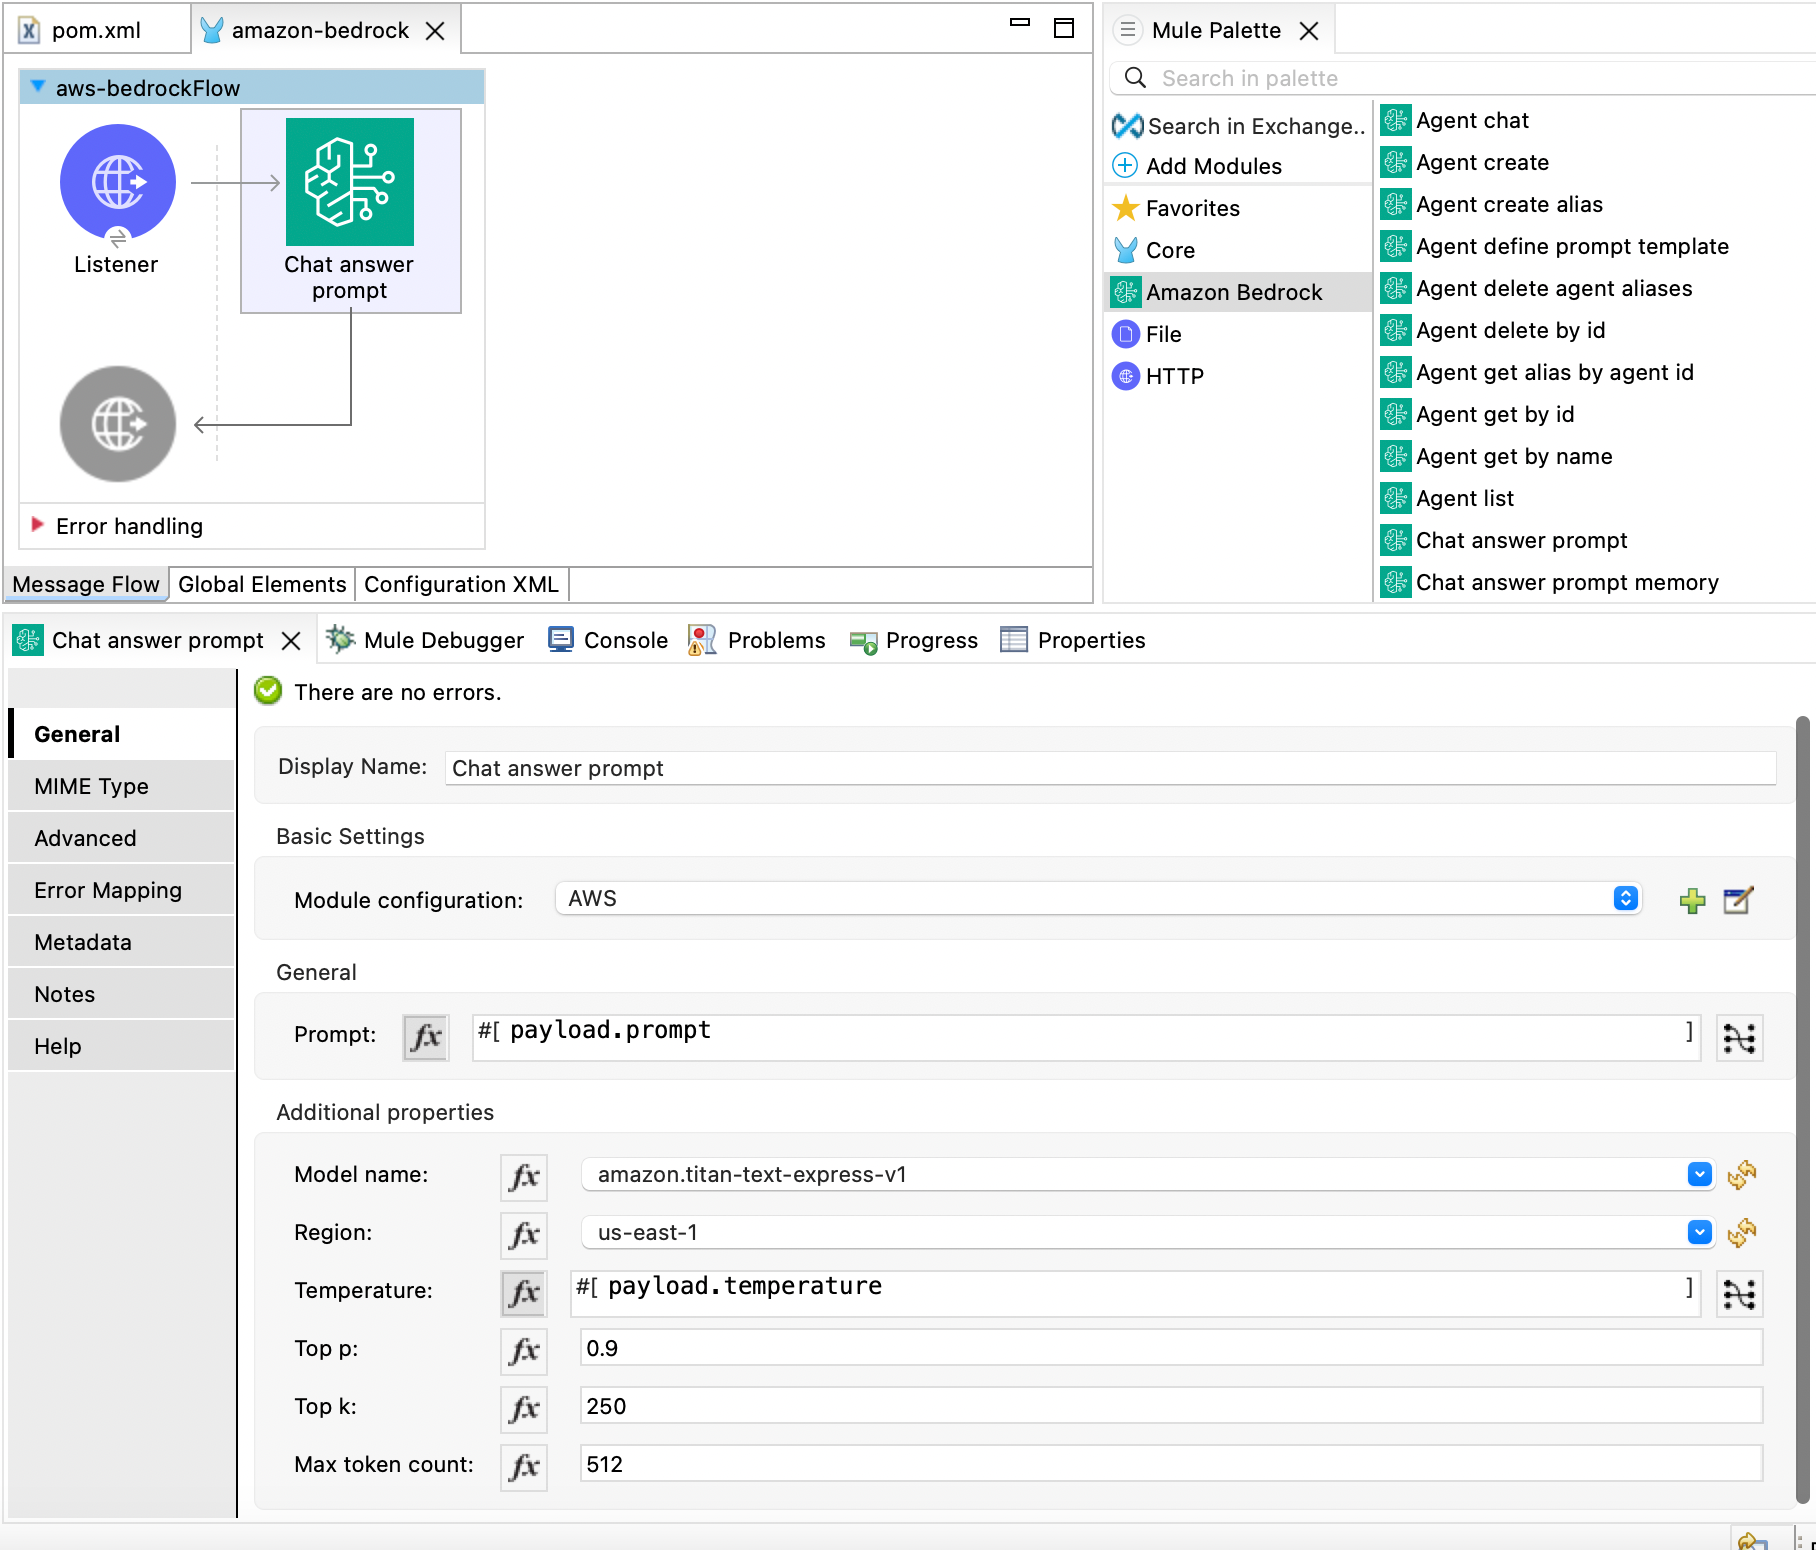Click the Max token count field
1816x1550 pixels.
click(1171, 1464)
